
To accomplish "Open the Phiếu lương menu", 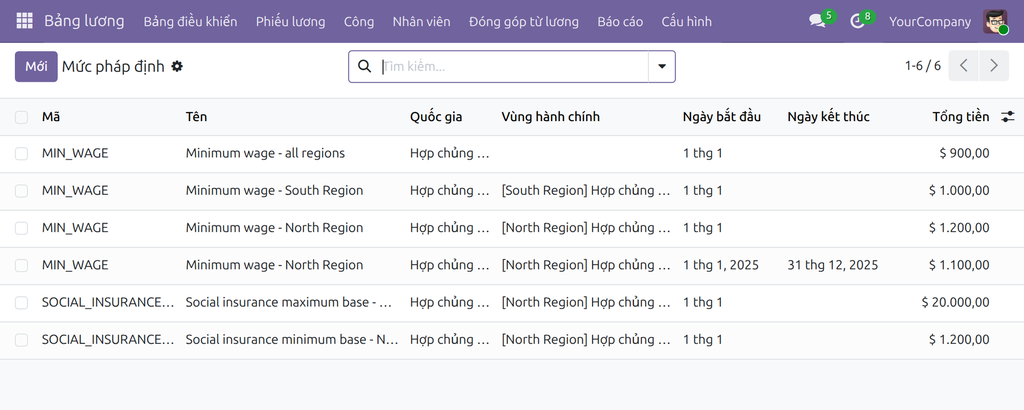I will point(291,22).
